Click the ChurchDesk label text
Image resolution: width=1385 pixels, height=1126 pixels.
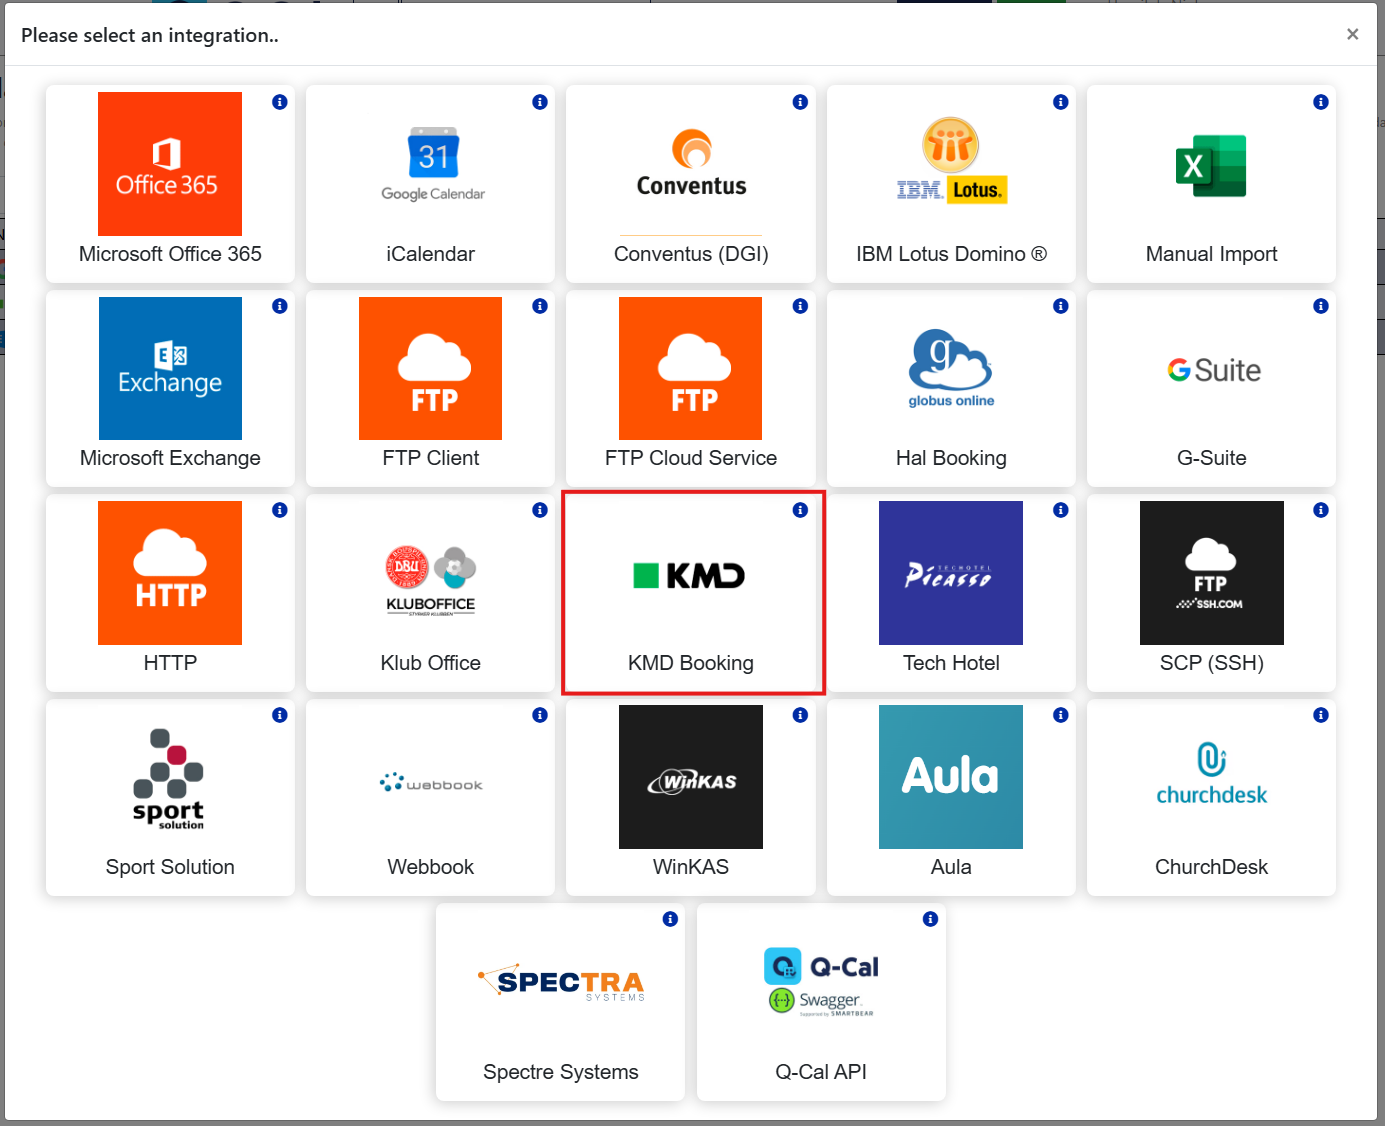coord(1211,867)
